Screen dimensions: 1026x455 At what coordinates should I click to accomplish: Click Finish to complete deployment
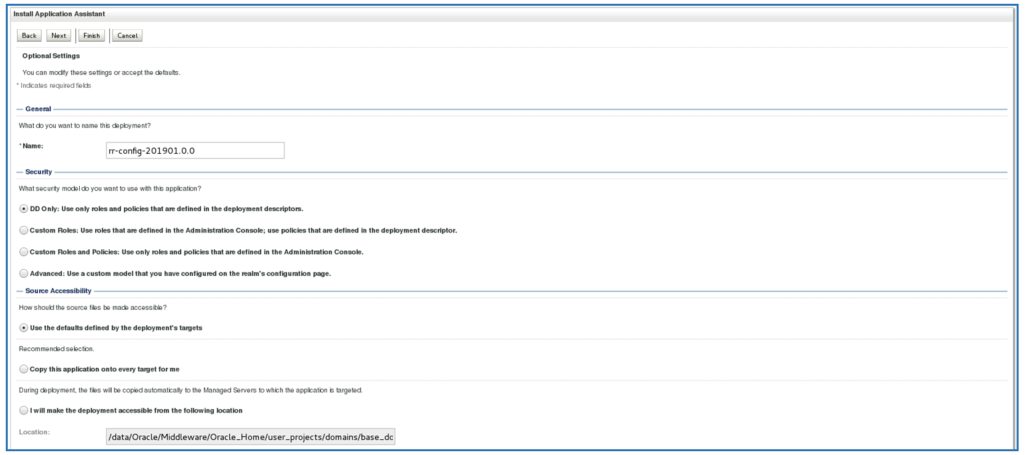92,36
